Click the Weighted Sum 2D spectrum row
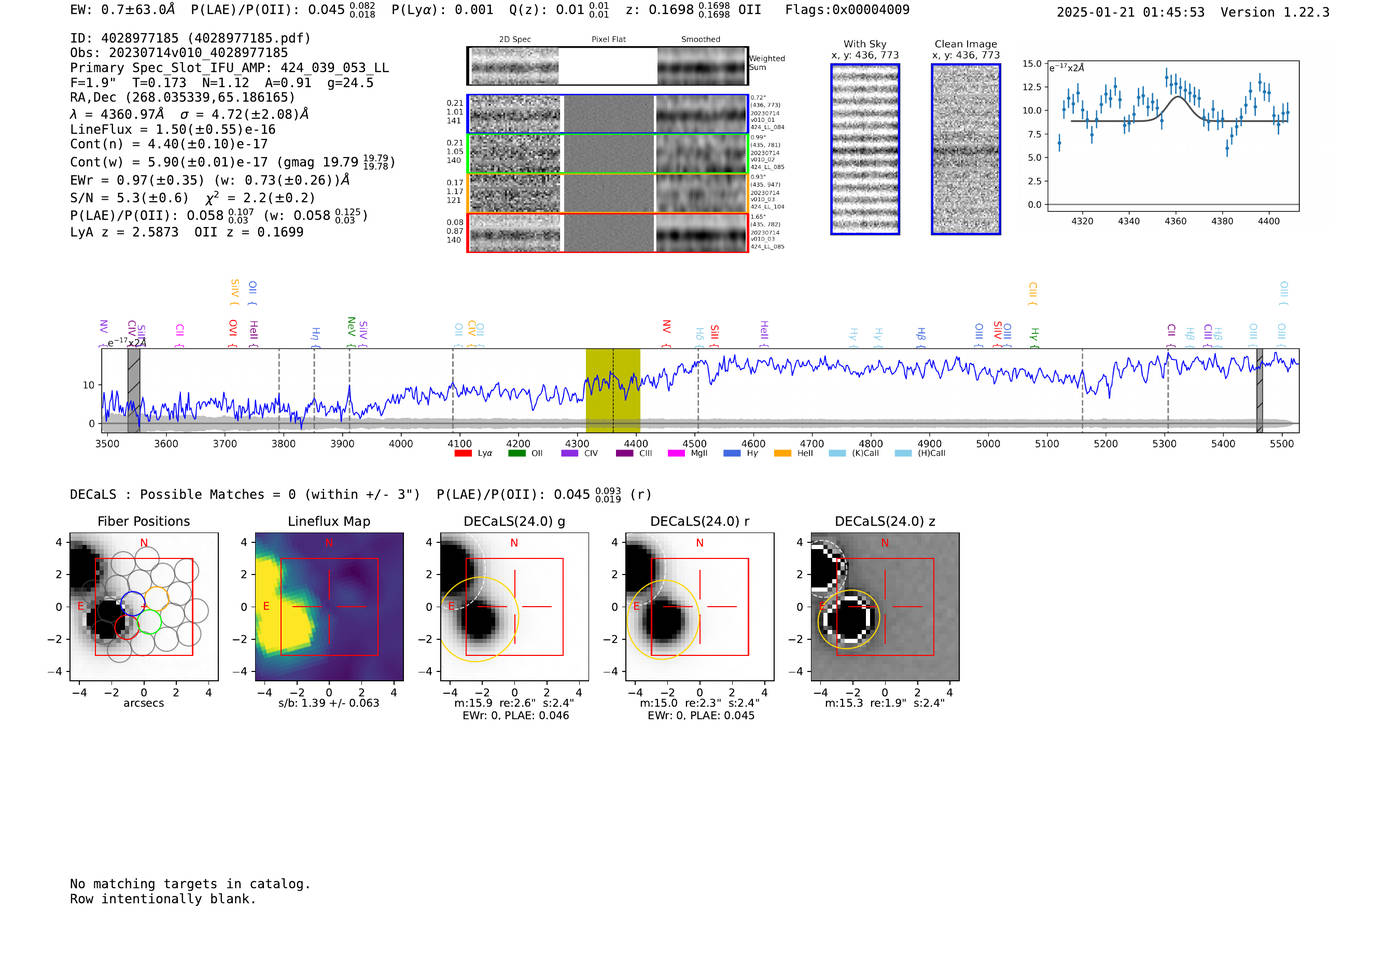 pyautogui.click(x=608, y=66)
